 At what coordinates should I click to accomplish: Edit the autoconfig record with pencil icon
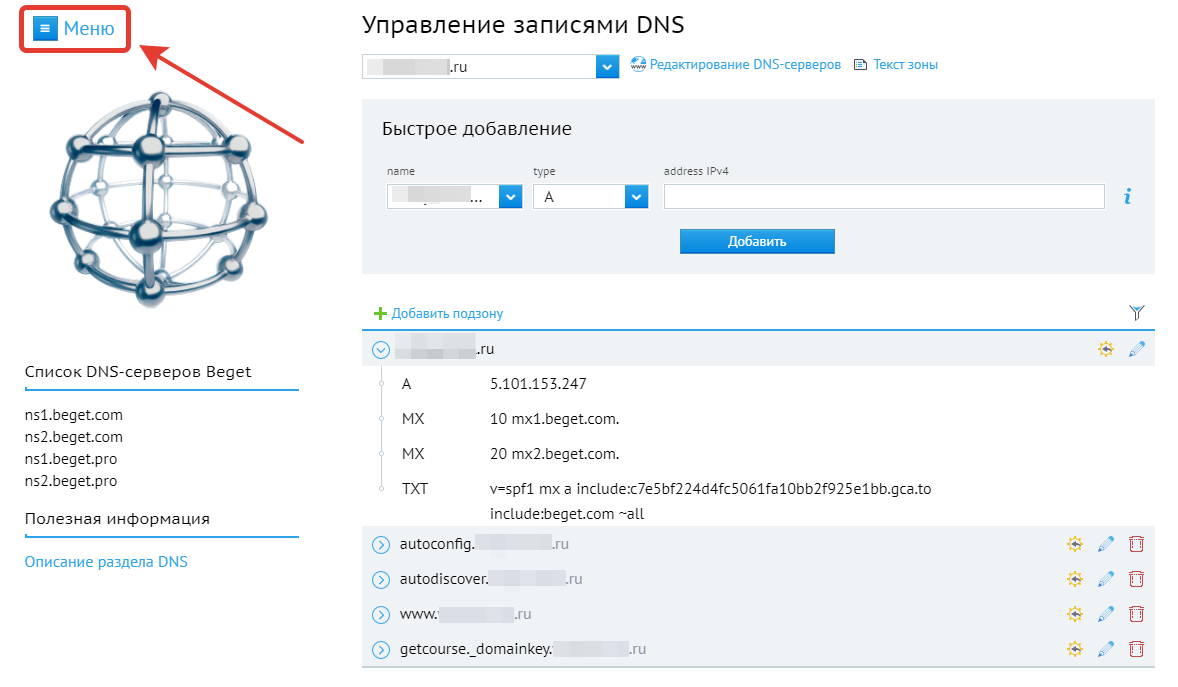[x=1106, y=544]
